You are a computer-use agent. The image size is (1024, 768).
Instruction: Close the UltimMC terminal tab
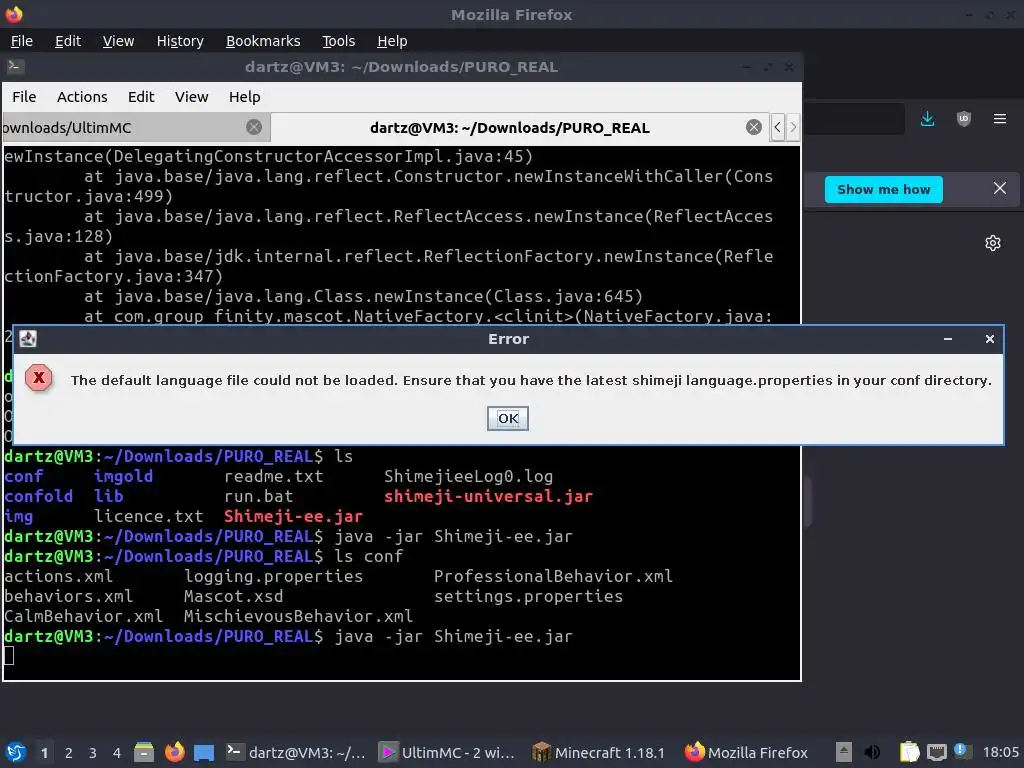point(254,127)
